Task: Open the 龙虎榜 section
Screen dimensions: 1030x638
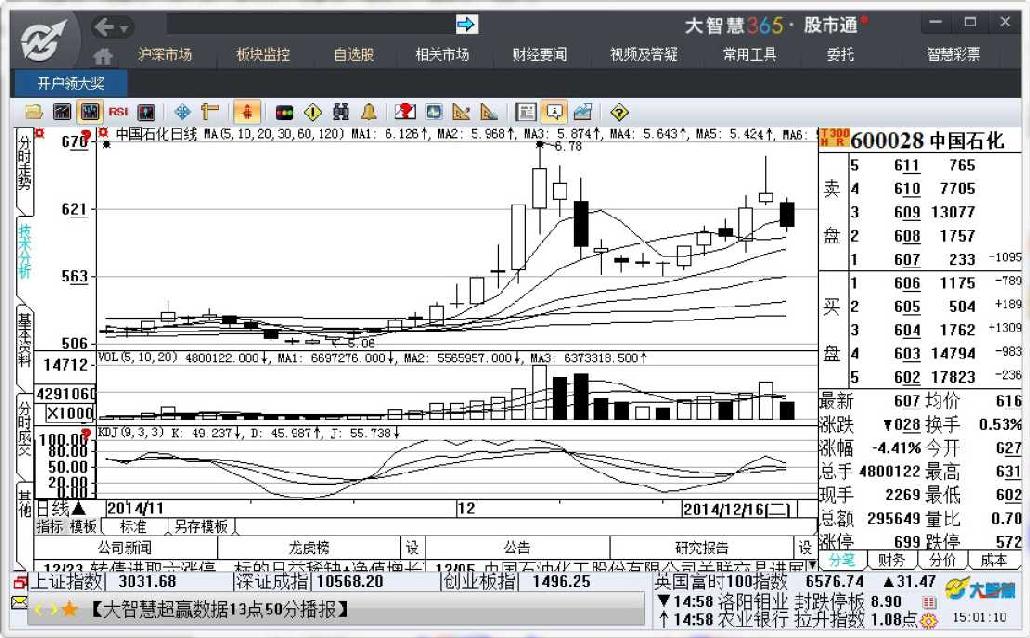Action: click(x=309, y=547)
